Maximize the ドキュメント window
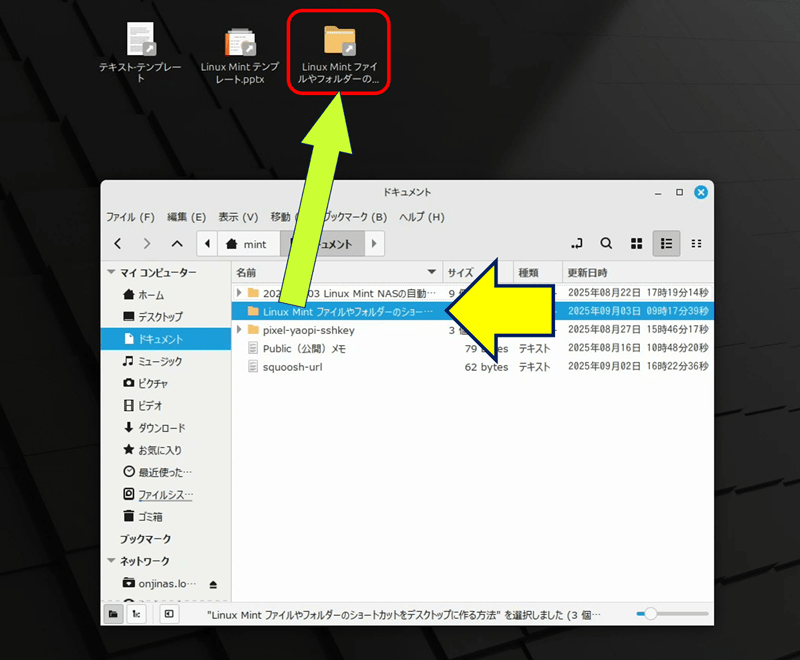This screenshot has width=800, height=660. (679, 192)
